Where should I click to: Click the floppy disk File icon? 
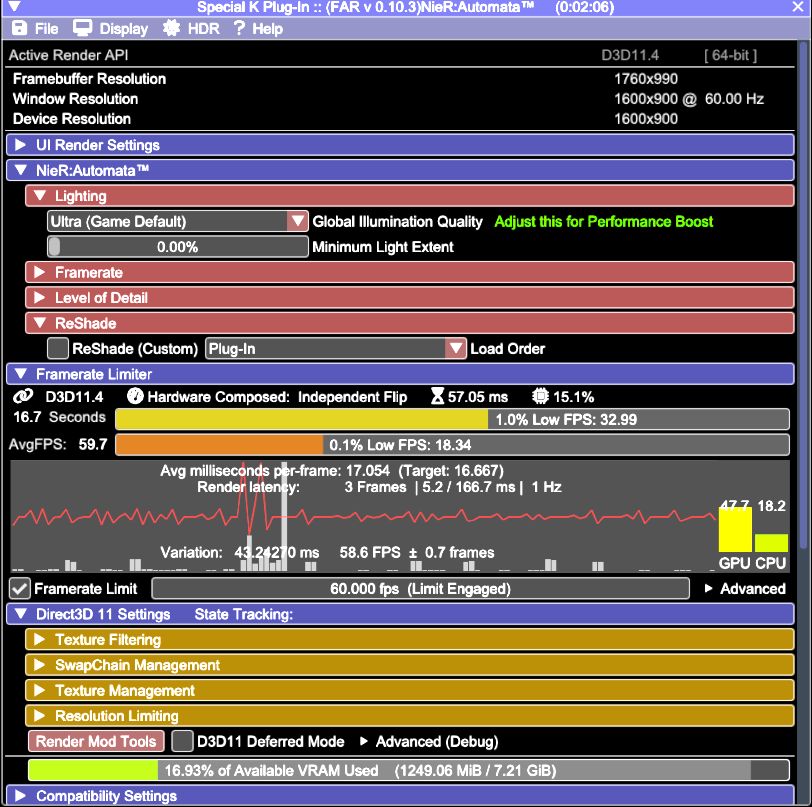tap(19, 28)
